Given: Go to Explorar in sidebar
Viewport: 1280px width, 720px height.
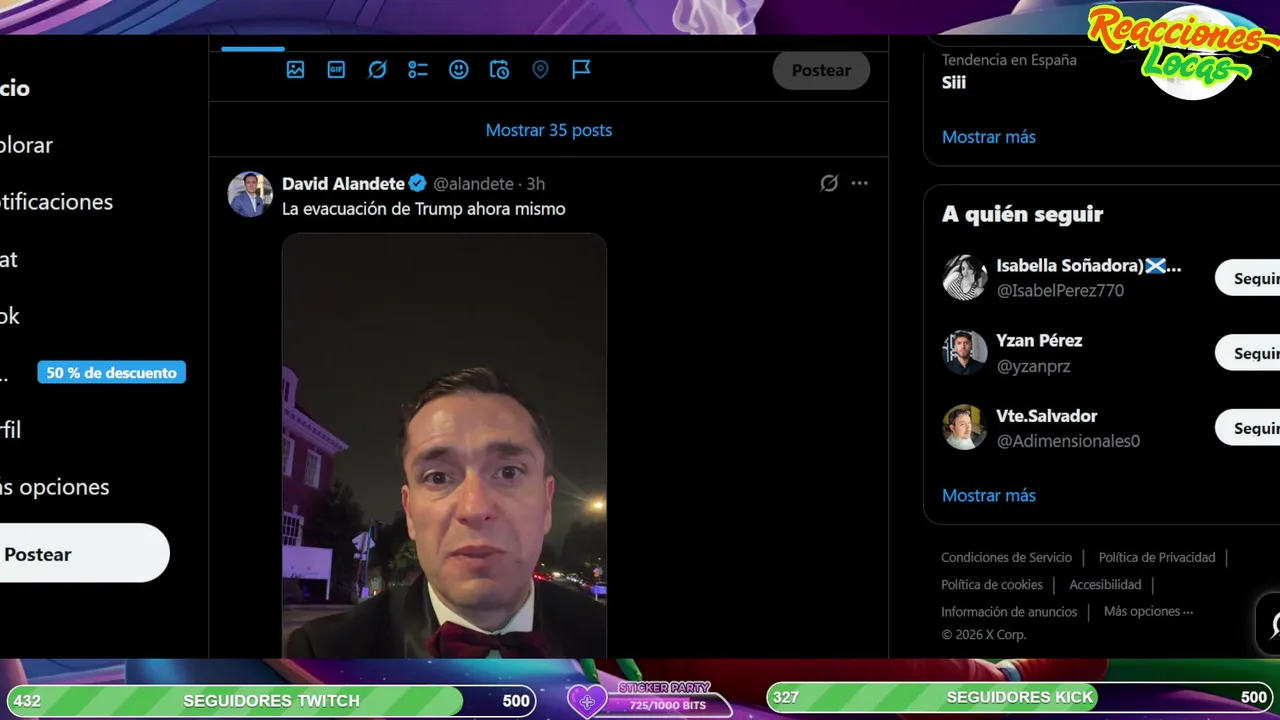Looking at the screenshot, I should pyautogui.click(x=26, y=145).
